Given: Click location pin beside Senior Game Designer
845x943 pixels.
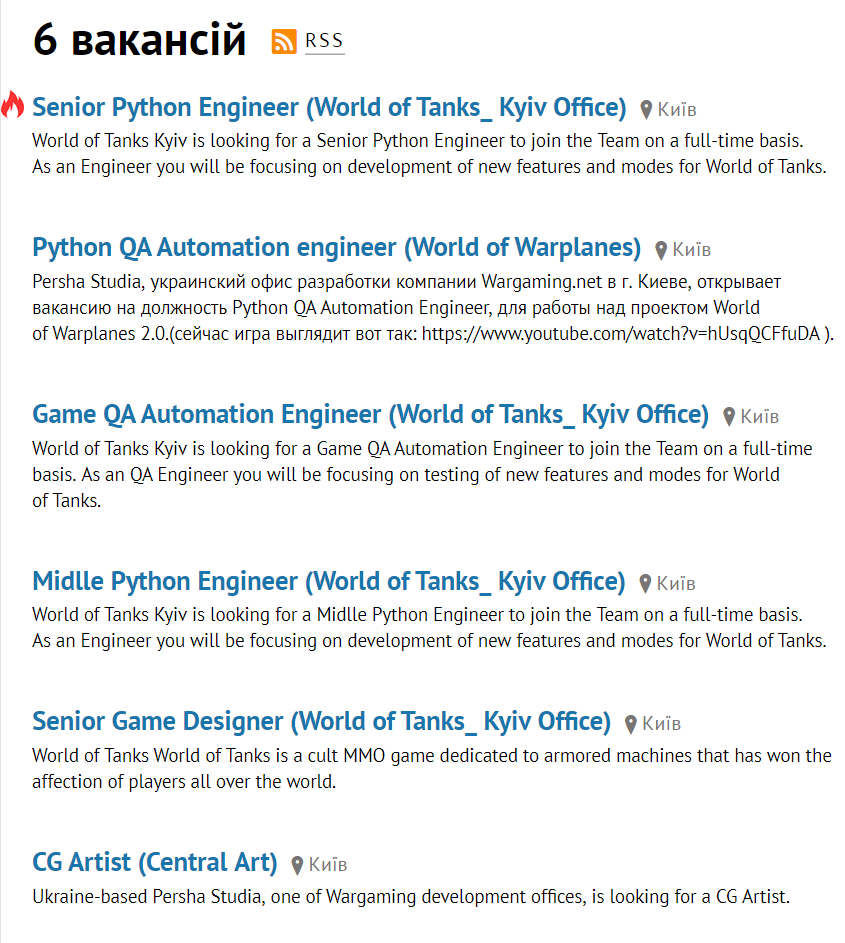Looking at the screenshot, I should [631, 724].
